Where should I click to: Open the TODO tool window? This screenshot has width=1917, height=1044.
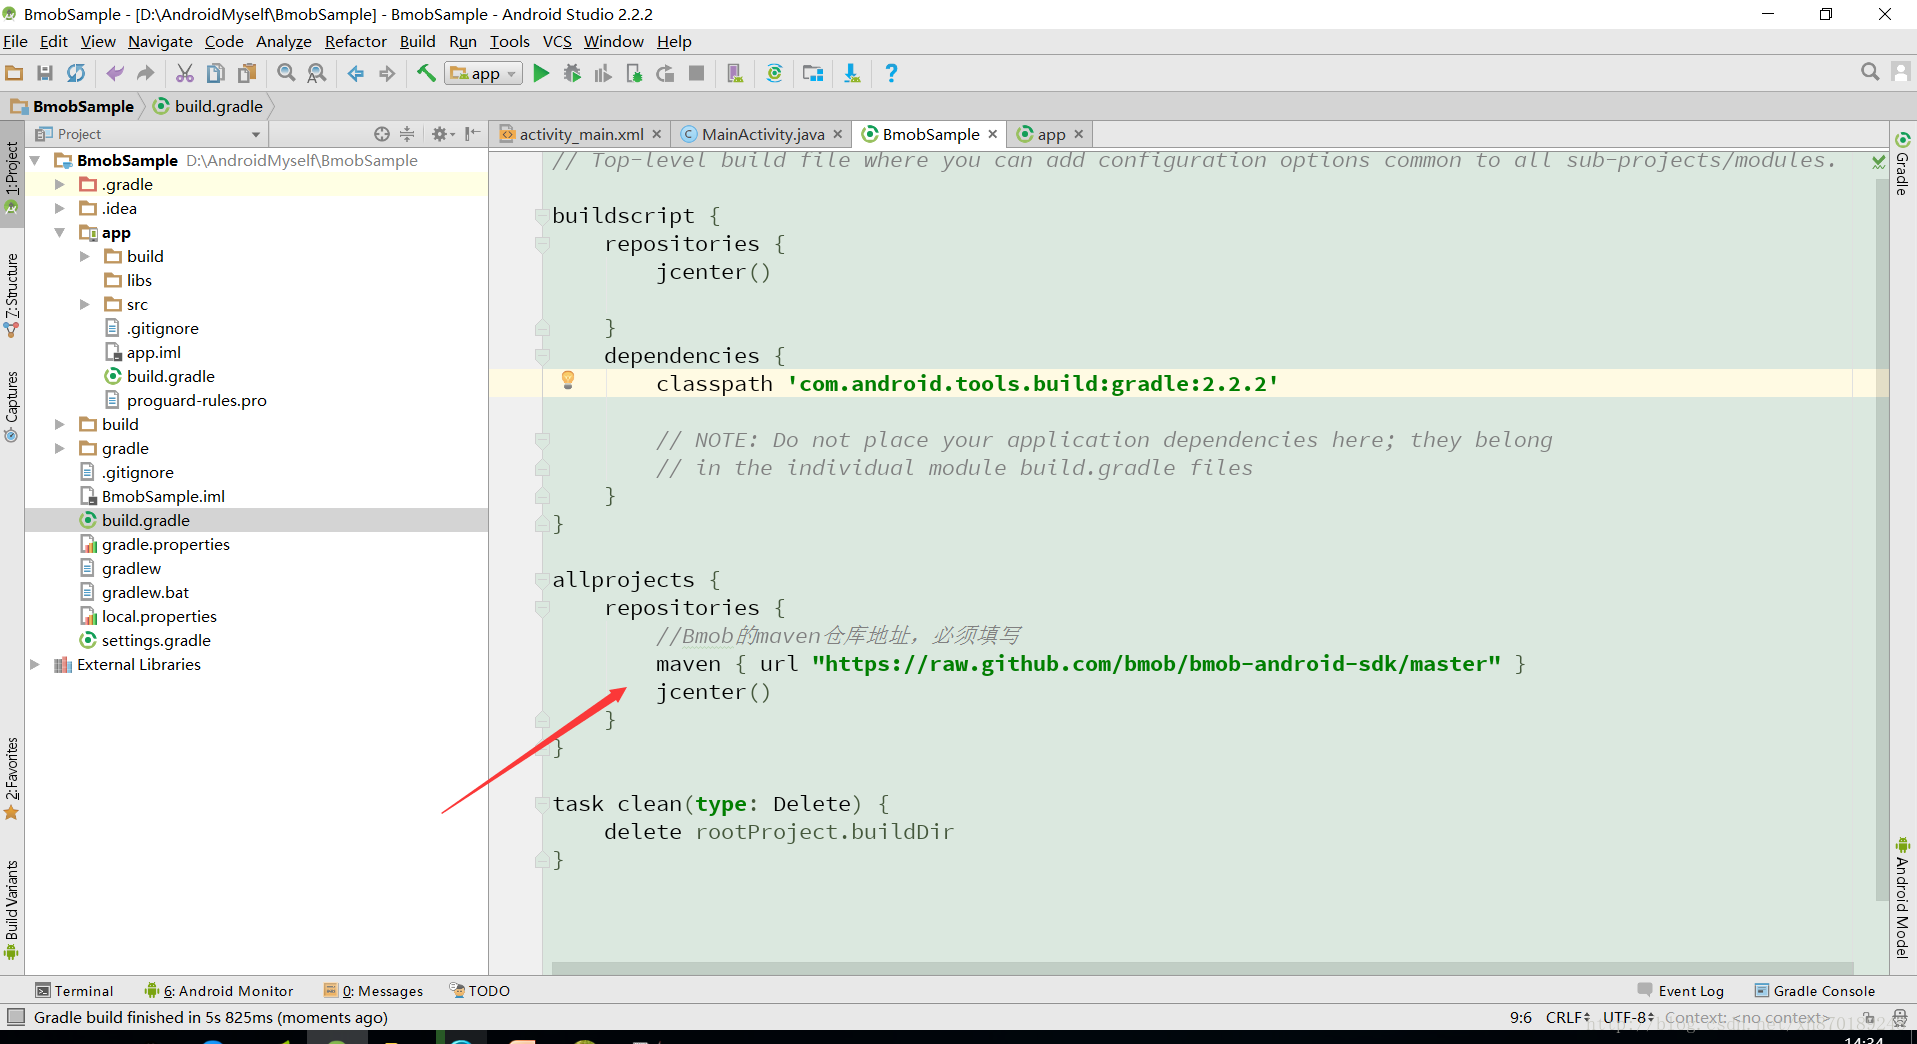[480, 991]
